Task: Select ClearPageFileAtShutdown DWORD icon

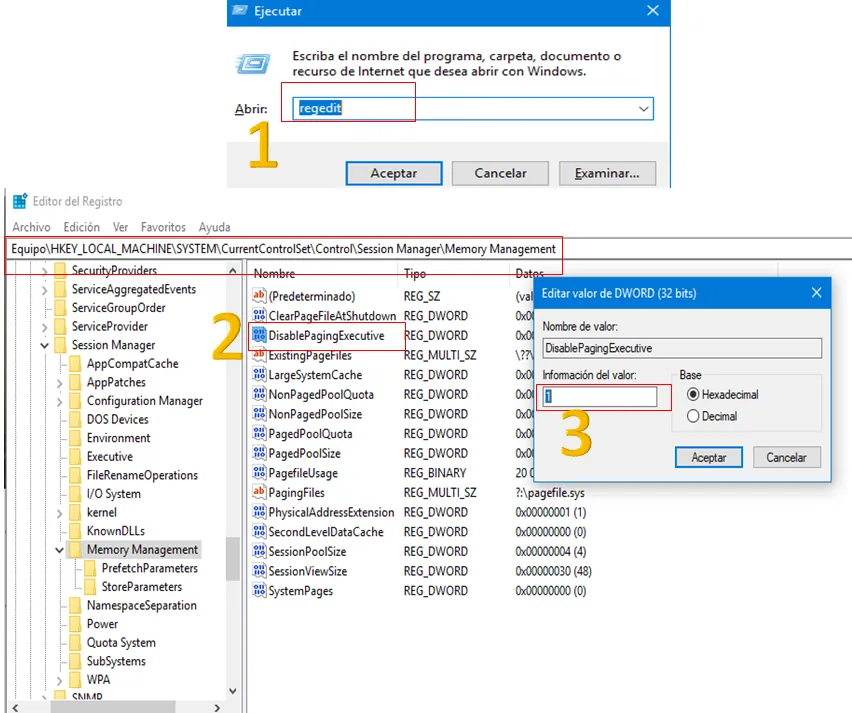Action: click(x=259, y=315)
